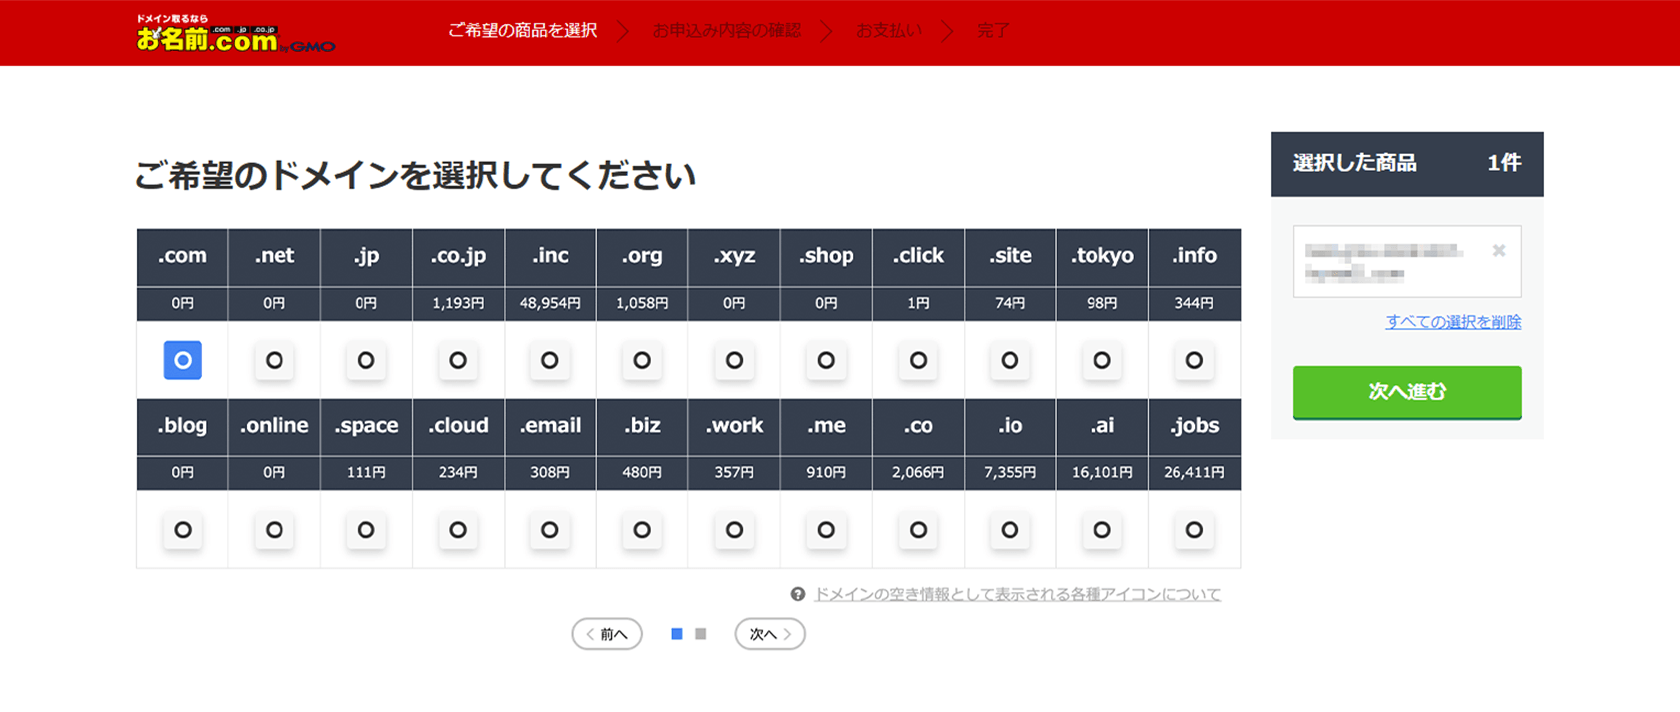The width and height of the screenshot is (1680, 712).
Task: Go to previous page with 前へ button
Action: tap(607, 634)
